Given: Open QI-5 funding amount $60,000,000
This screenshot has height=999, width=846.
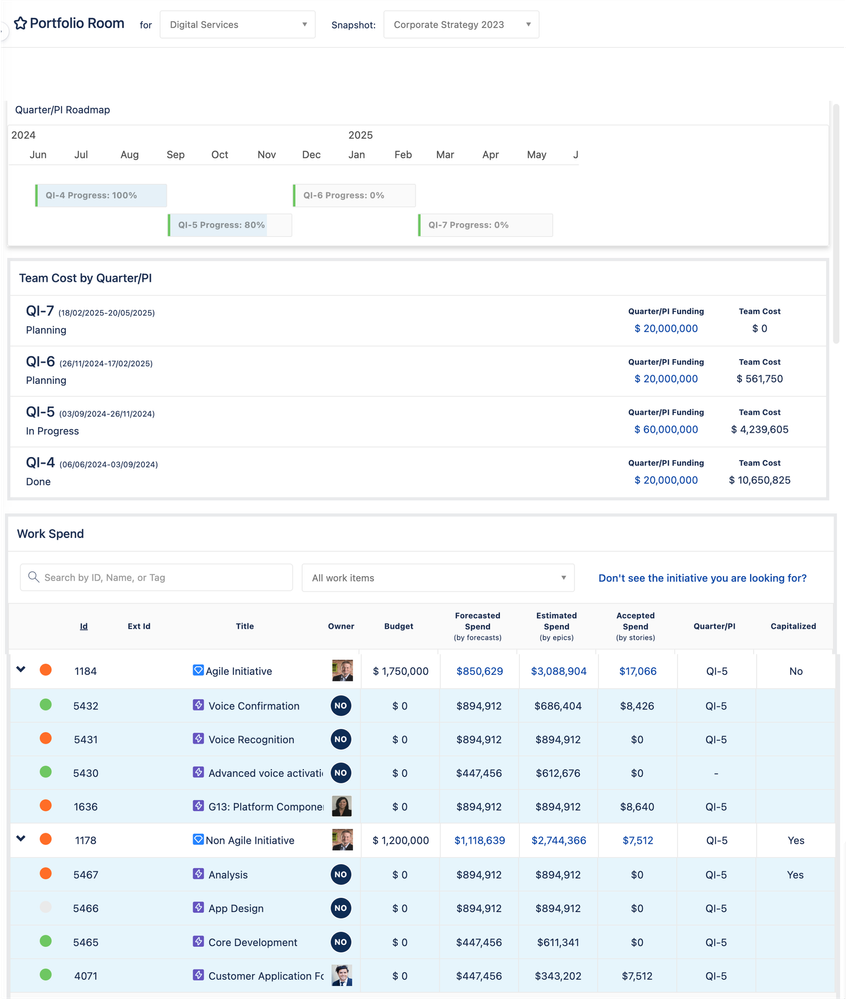Looking at the screenshot, I should tap(666, 430).
